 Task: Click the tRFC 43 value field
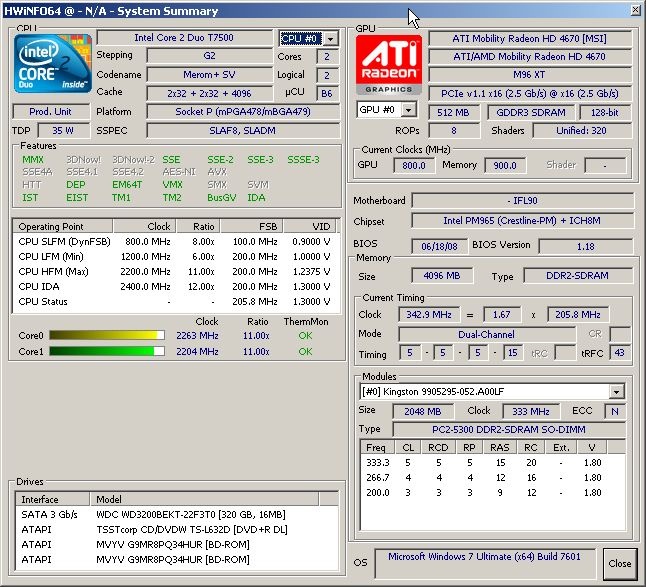[619, 353]
